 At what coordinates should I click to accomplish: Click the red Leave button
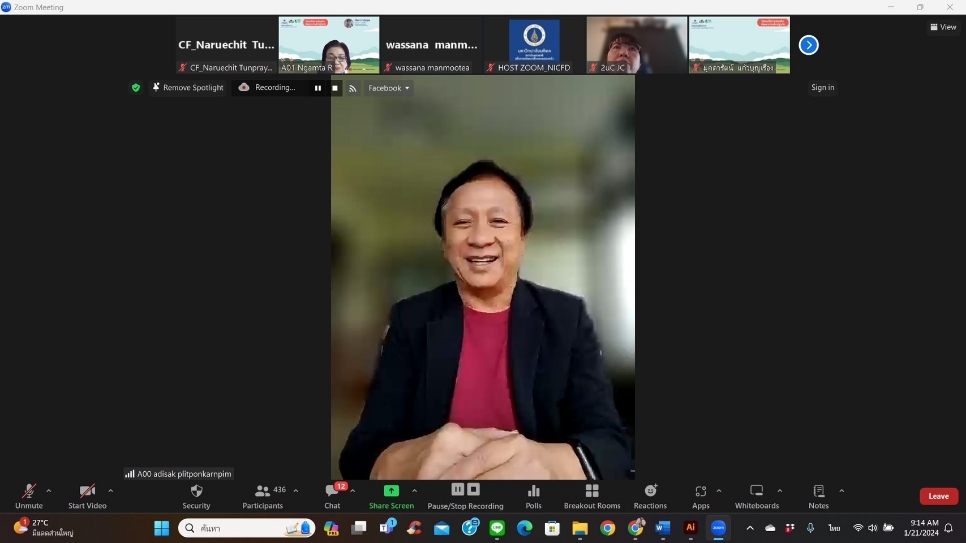pyautogui.click(x=938, y=496)
